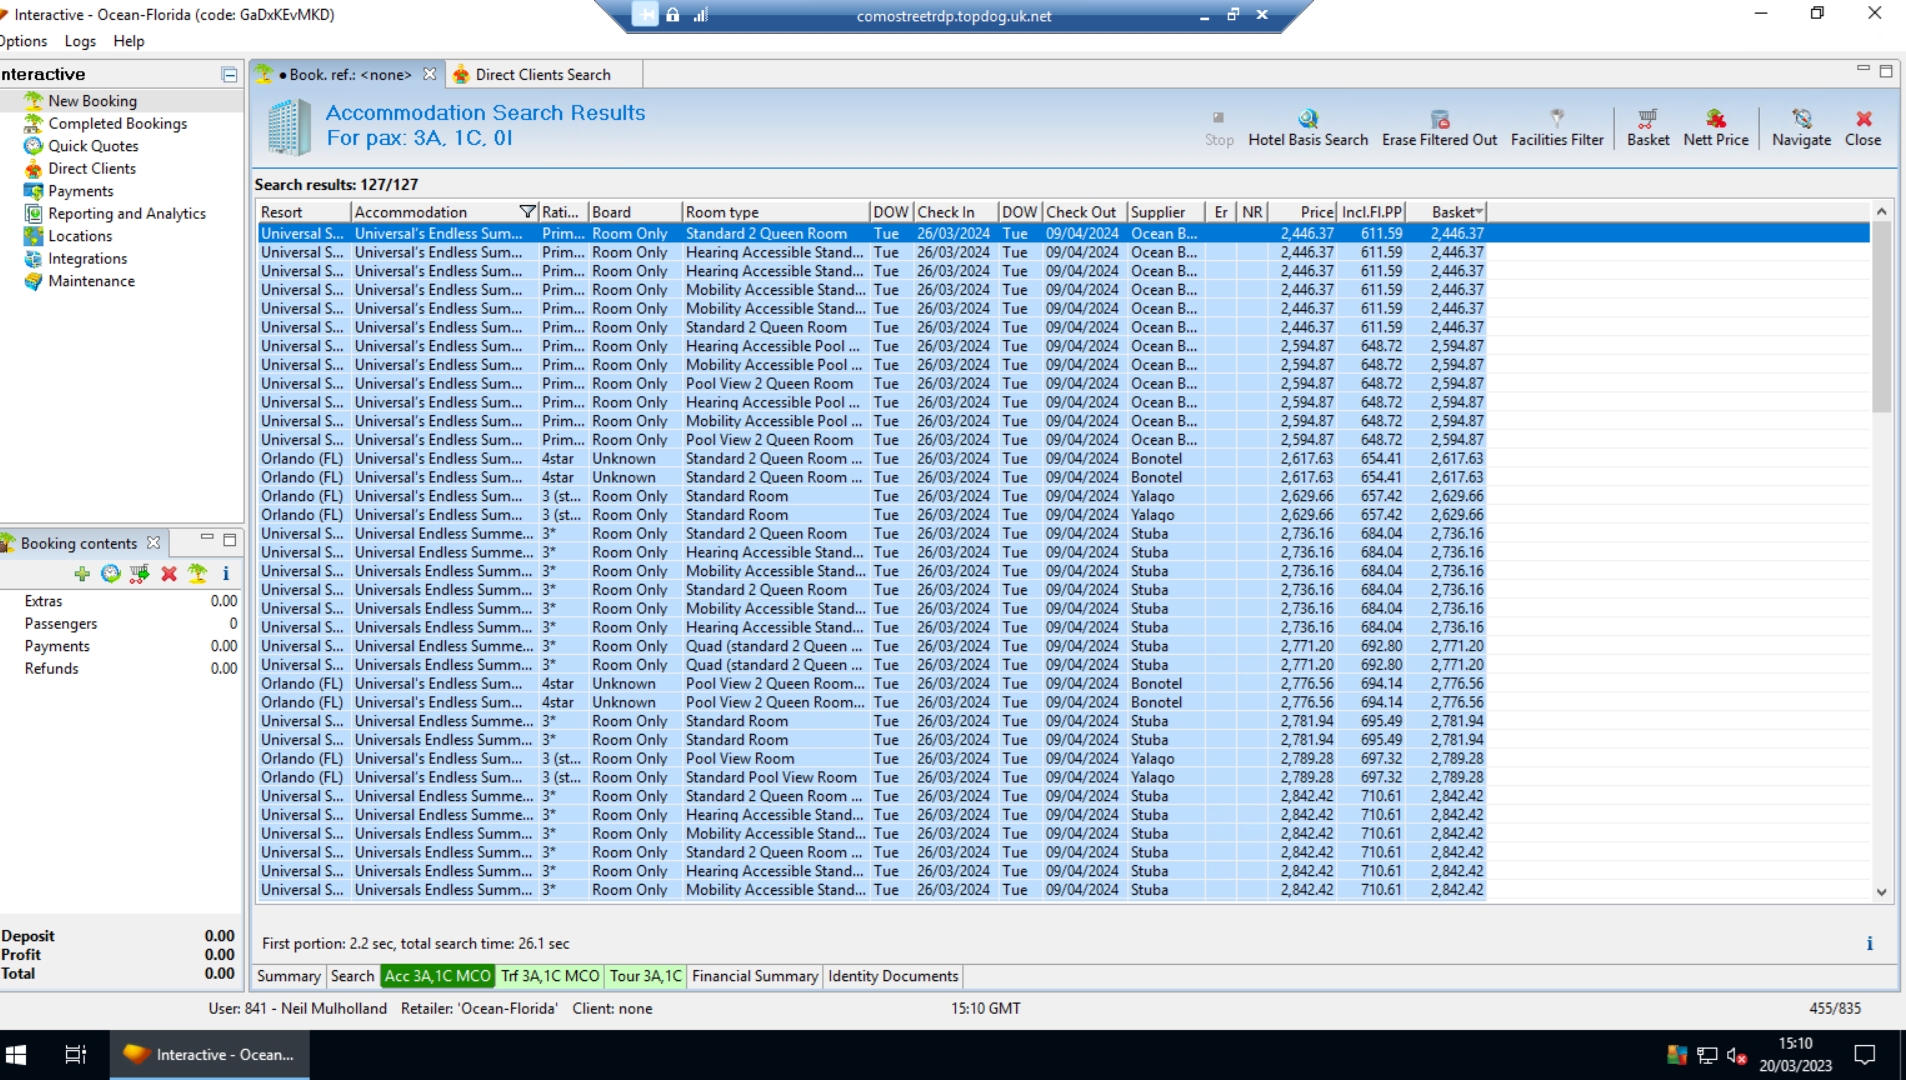Image resolution: width=1906 pixels, height=1080 pixels.
Task: Minimize the main editor area
Action: pyautogui.click(x=1862, y=69)
